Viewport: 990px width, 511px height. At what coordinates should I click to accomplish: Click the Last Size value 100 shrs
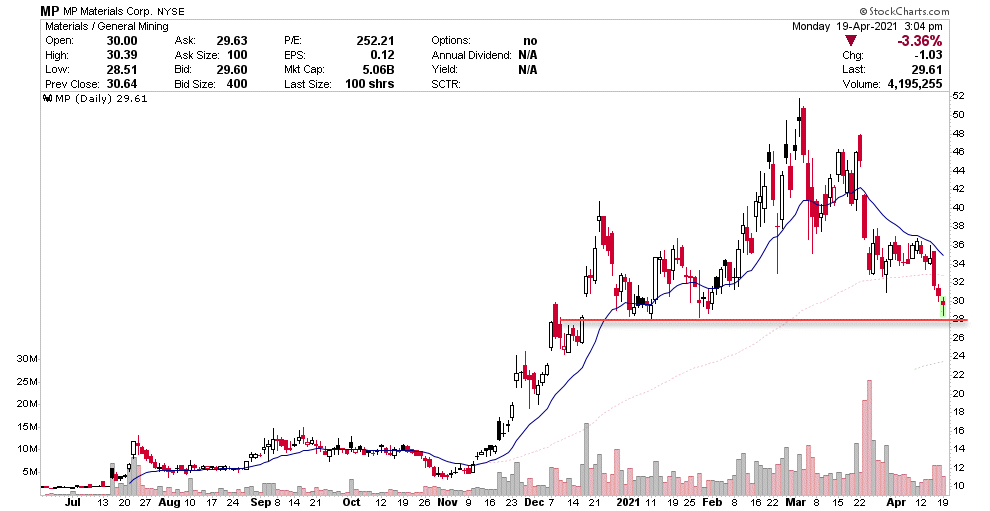tap(369, 84)
